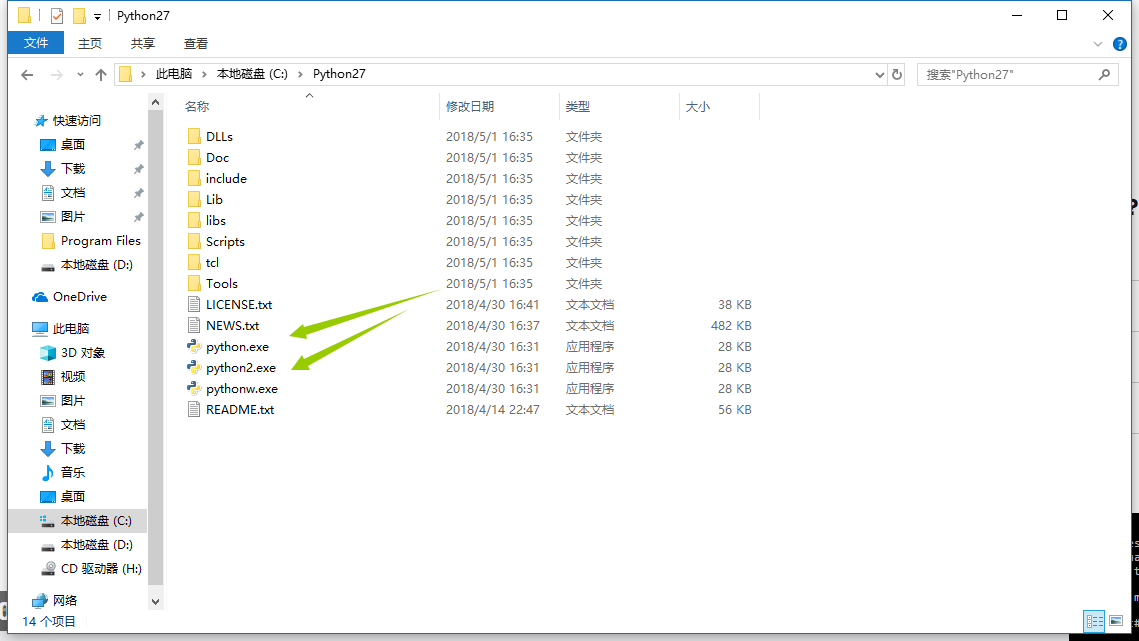Image resolution: width=1139 pixels, height=641 pixels.
Task: Select the NEWS.txt file icon
Action: coord(194,326)
